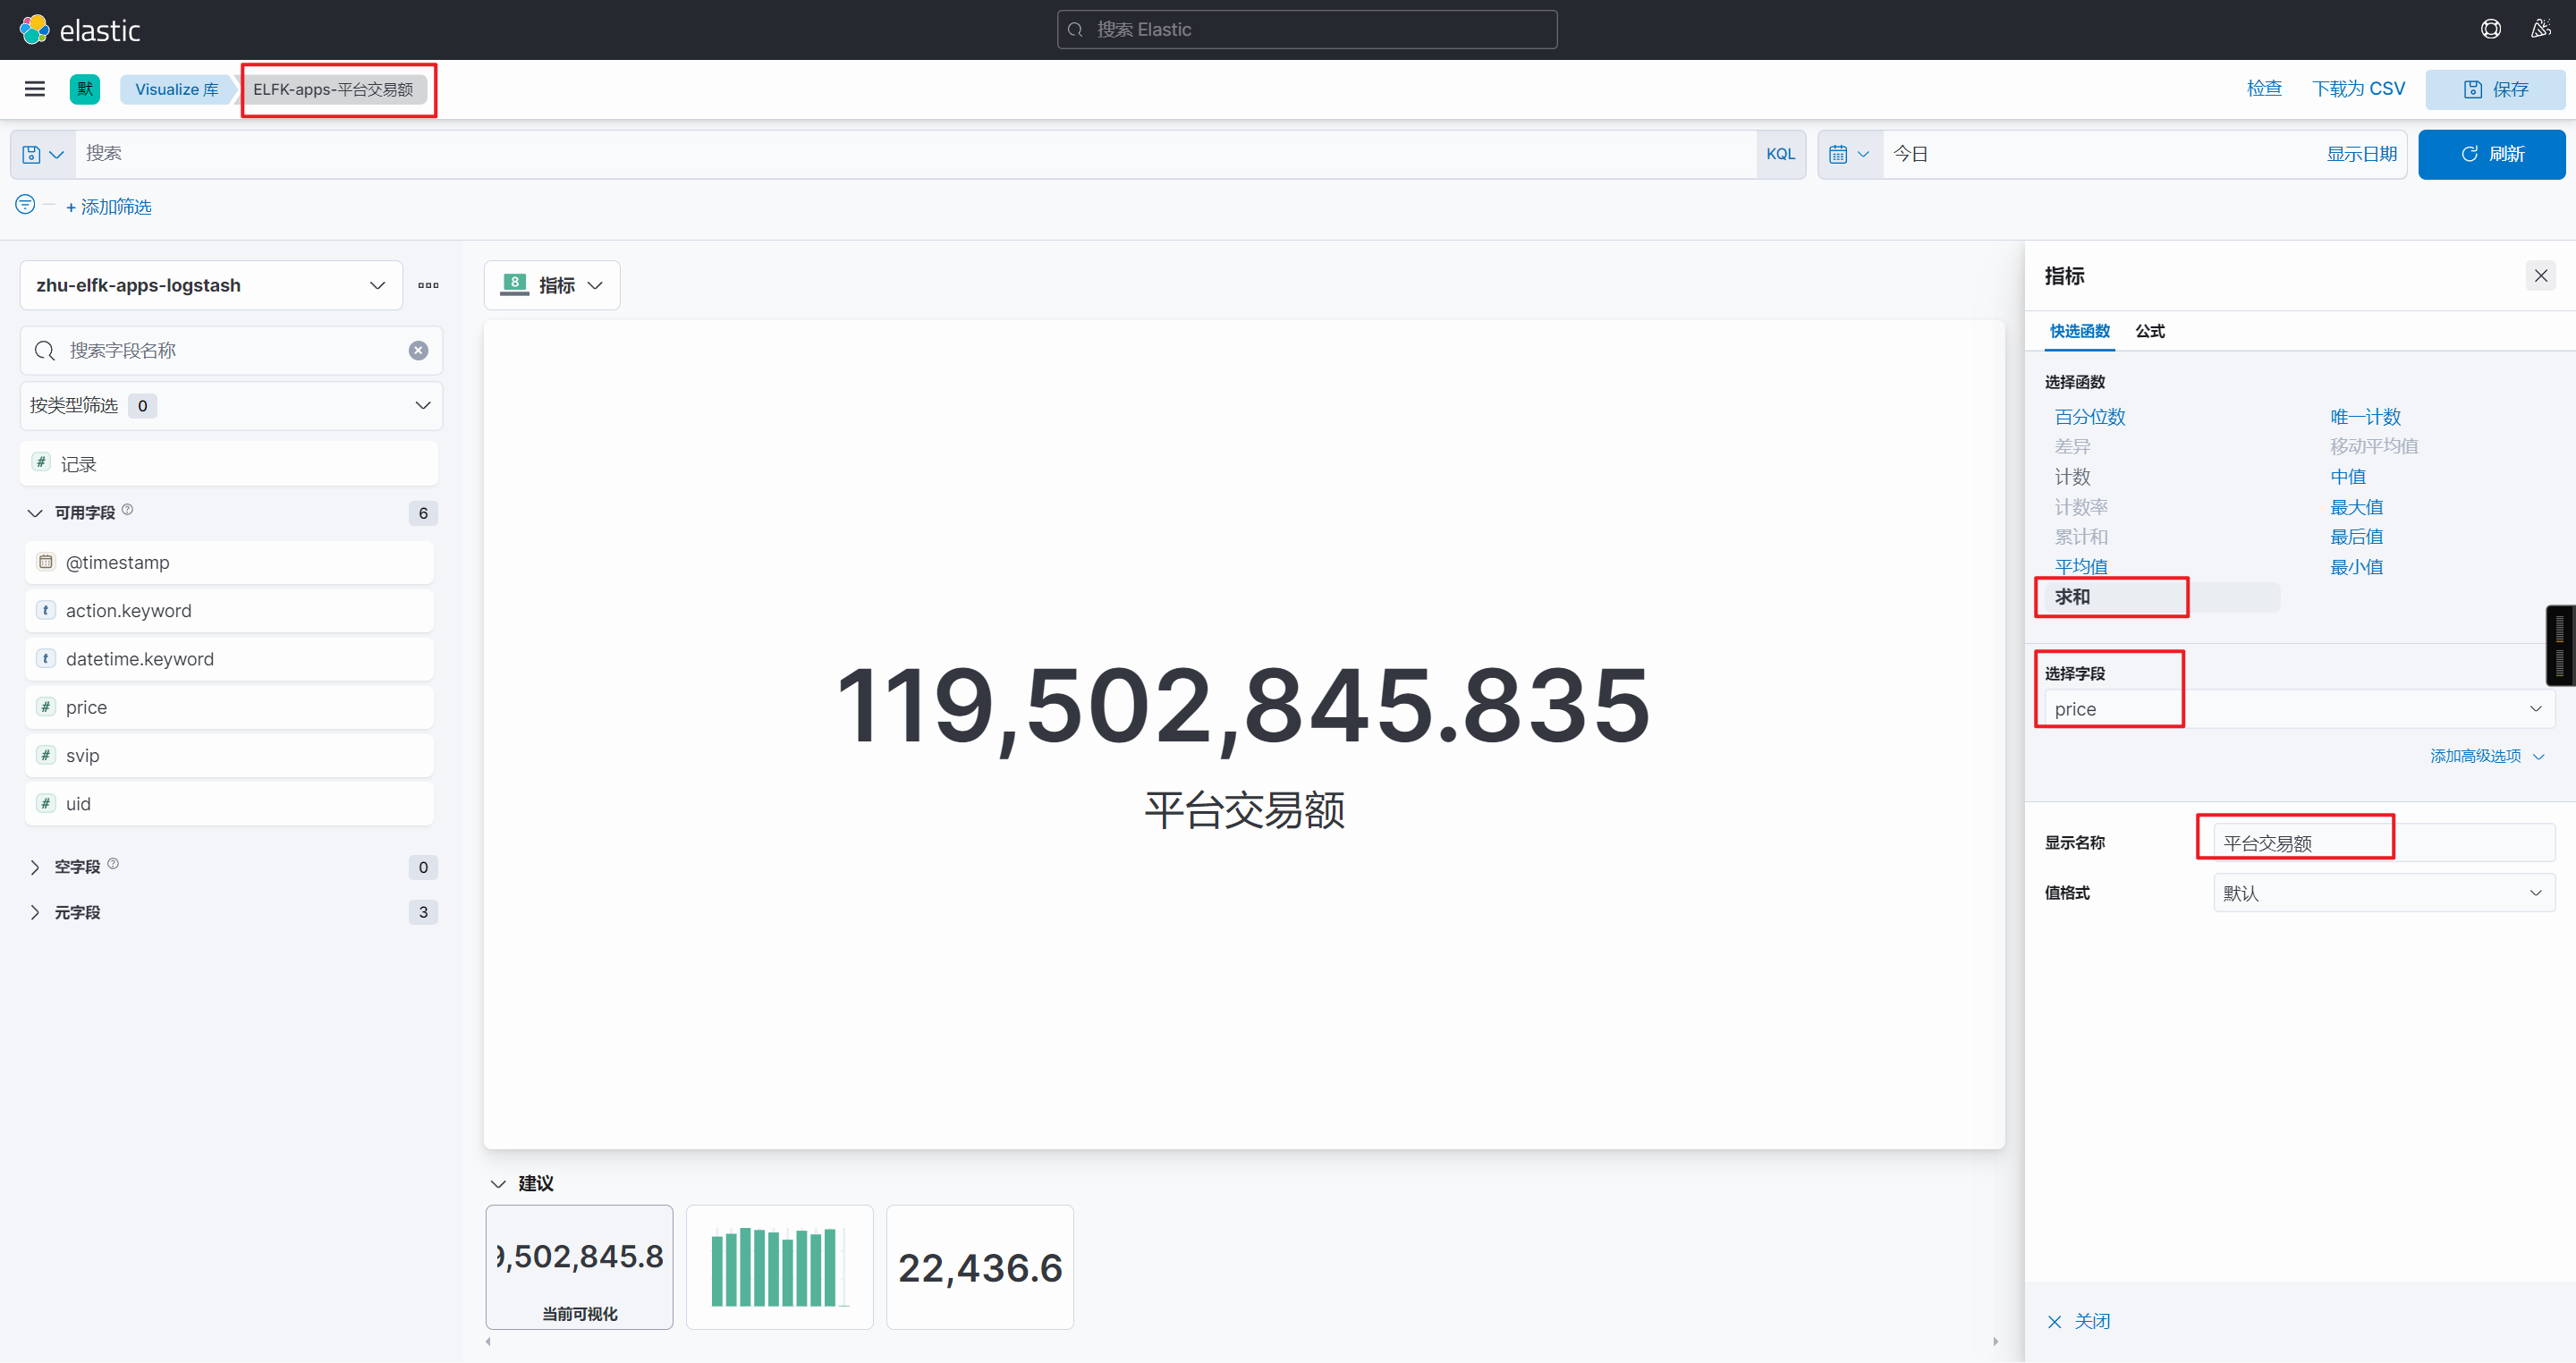
Task: Select the bar chart suggestion thumbnail
Action: 779,1267
